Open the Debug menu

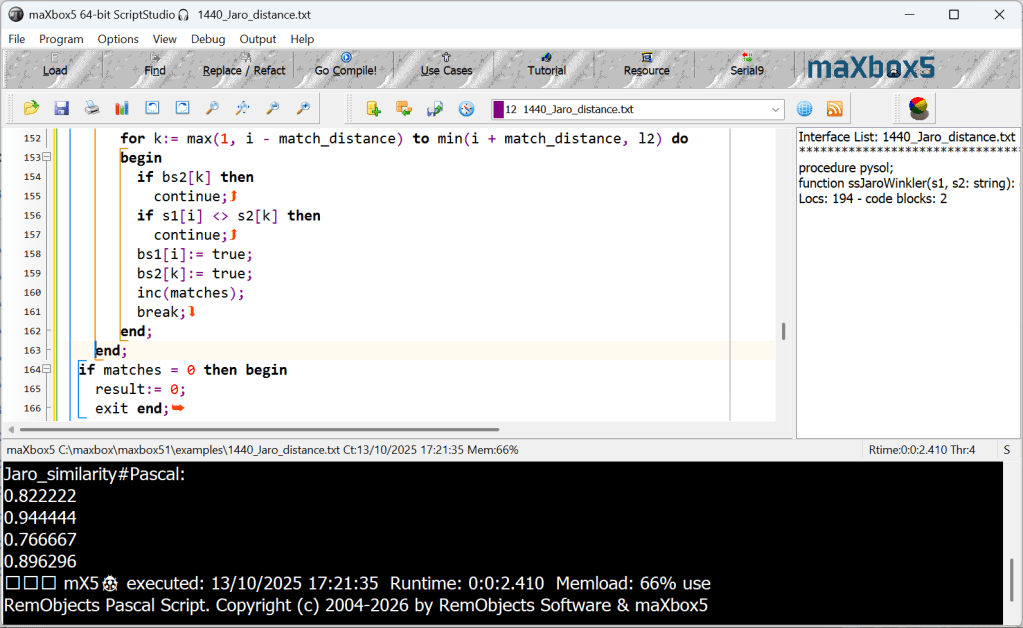[208, 39]
